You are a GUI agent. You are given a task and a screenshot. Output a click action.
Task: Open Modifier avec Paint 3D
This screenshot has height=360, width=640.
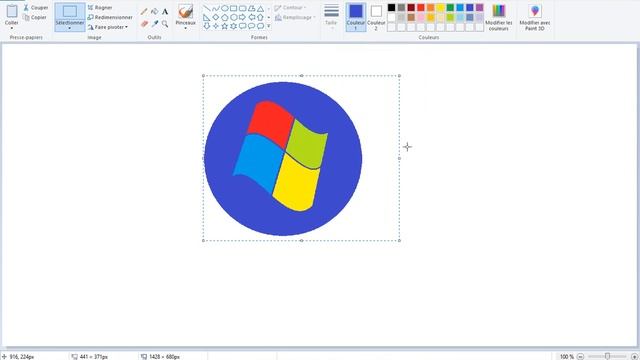tap(535, 17)
